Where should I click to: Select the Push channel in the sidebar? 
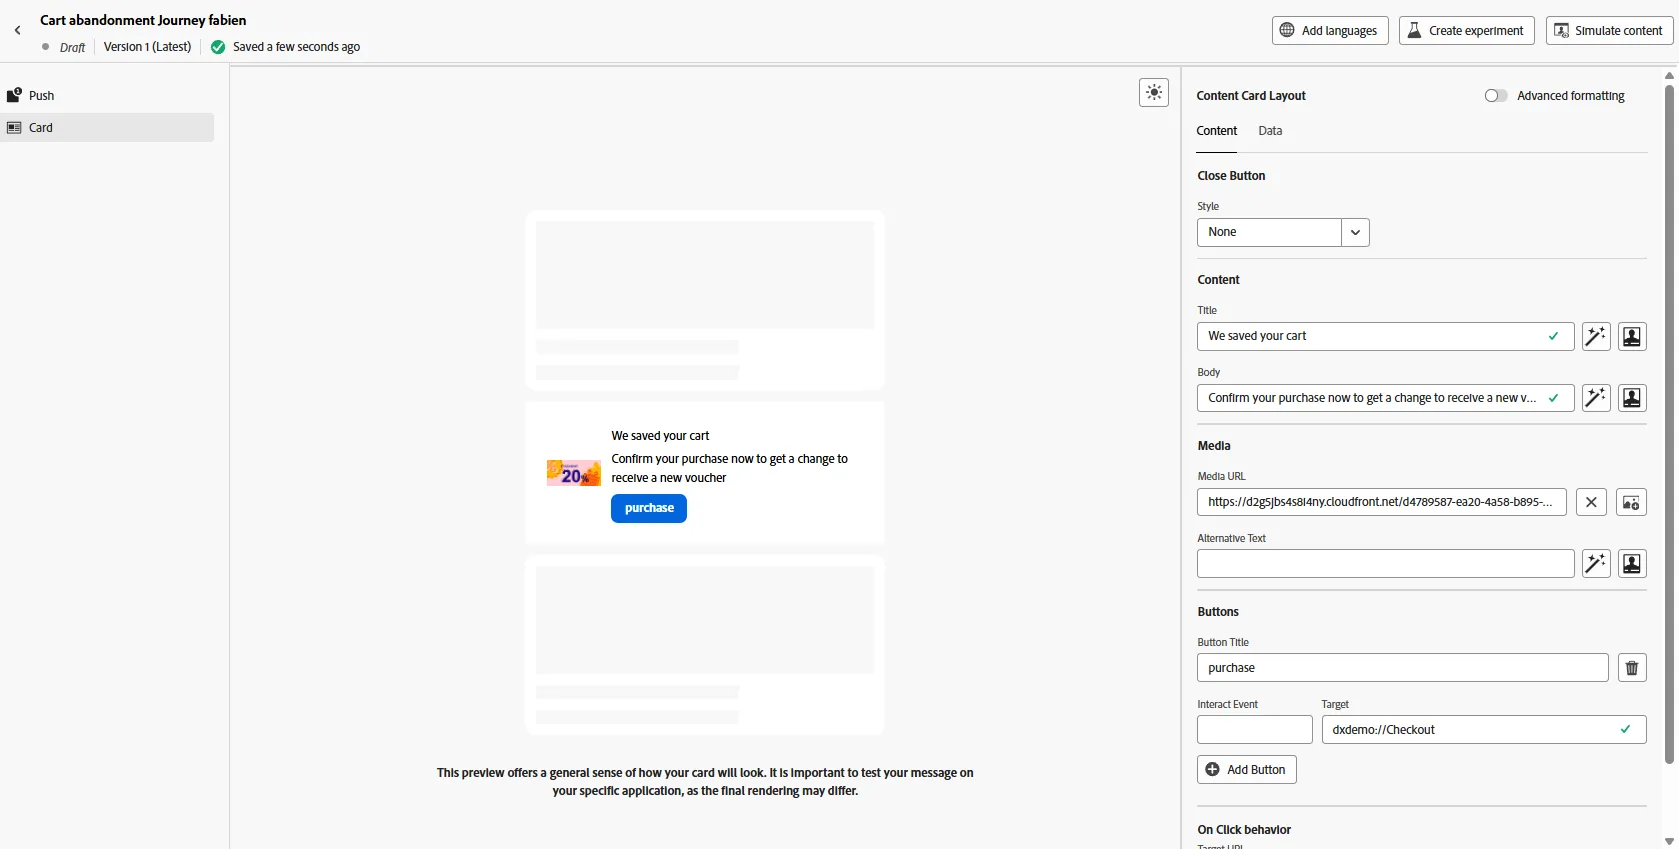(107, 96)
